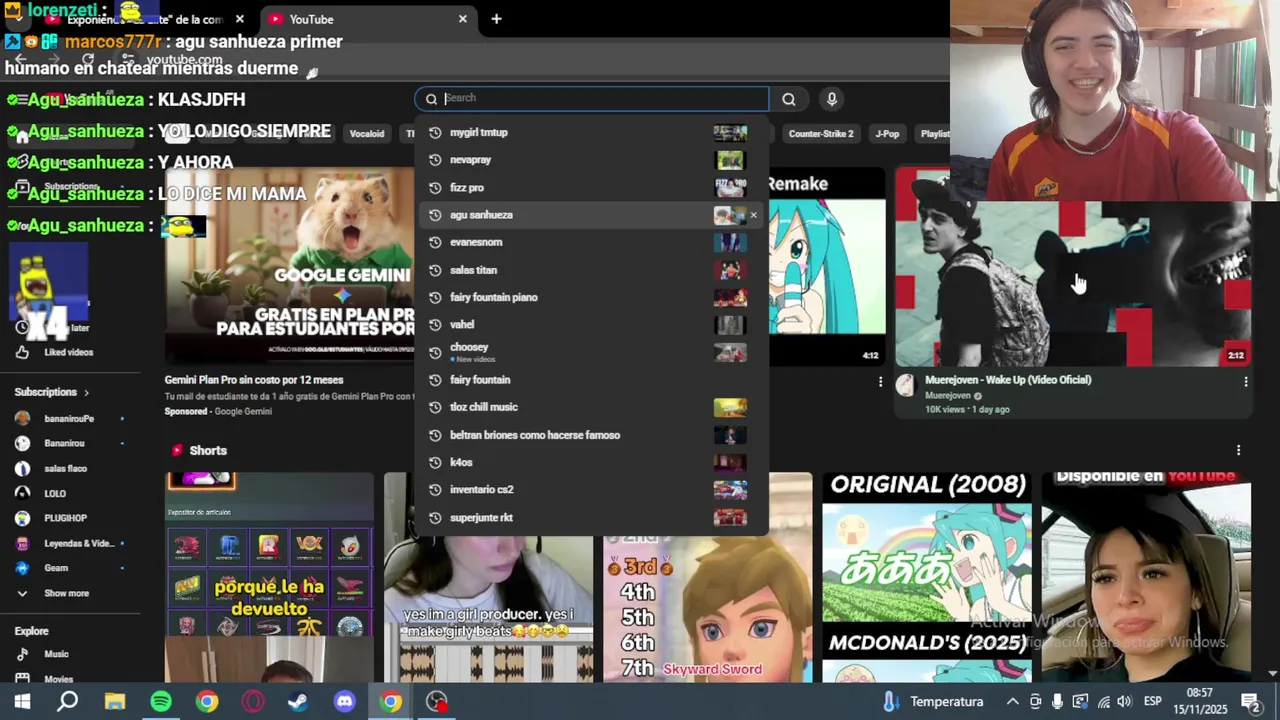Open the Windows Start menu
The image size is (1280, 720).
pyautogui.click(x=22, y=702)
